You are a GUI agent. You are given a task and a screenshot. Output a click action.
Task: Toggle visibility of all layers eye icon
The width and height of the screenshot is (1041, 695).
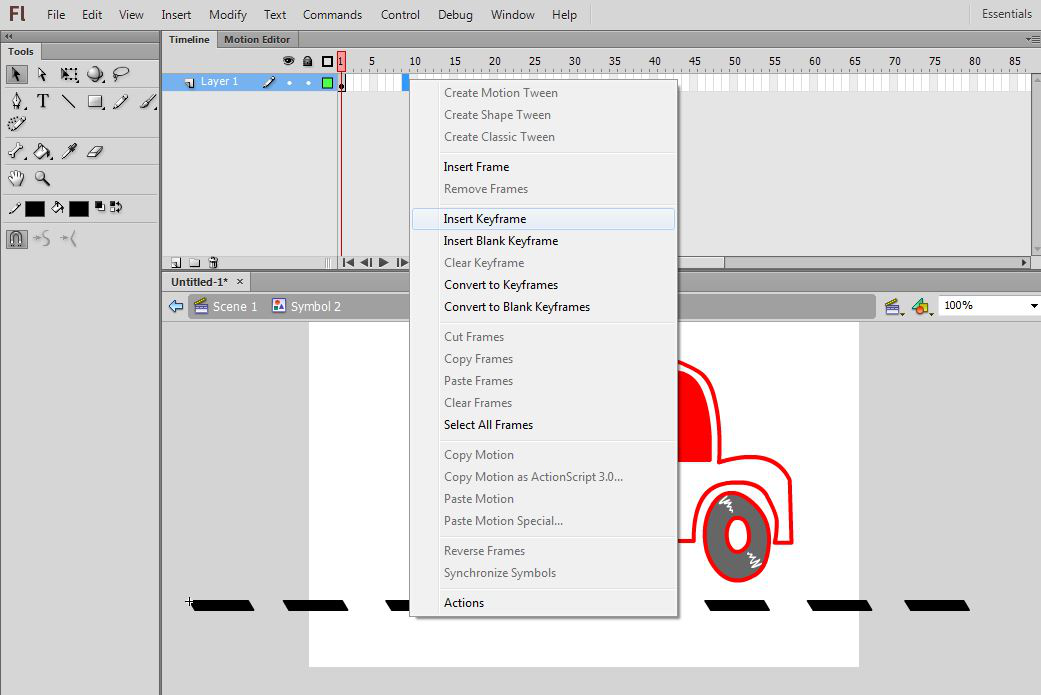289,61
